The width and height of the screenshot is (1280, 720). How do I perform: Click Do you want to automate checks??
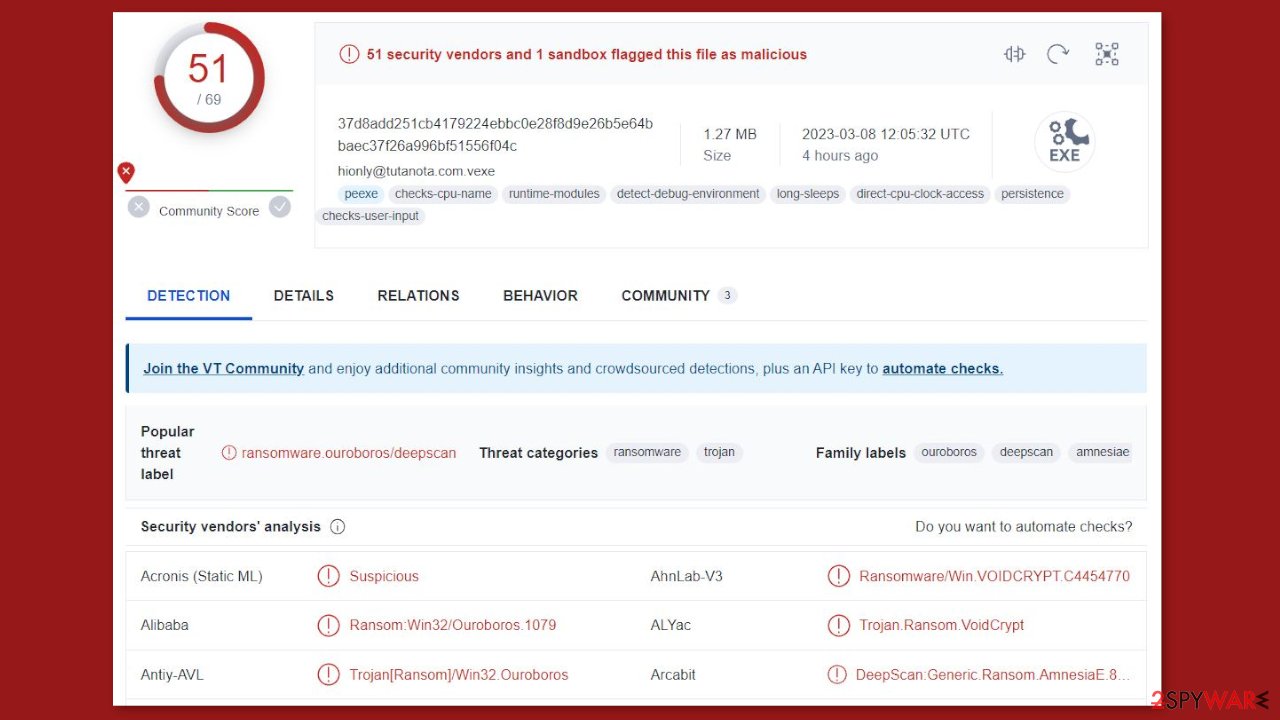pos(1024,526)
